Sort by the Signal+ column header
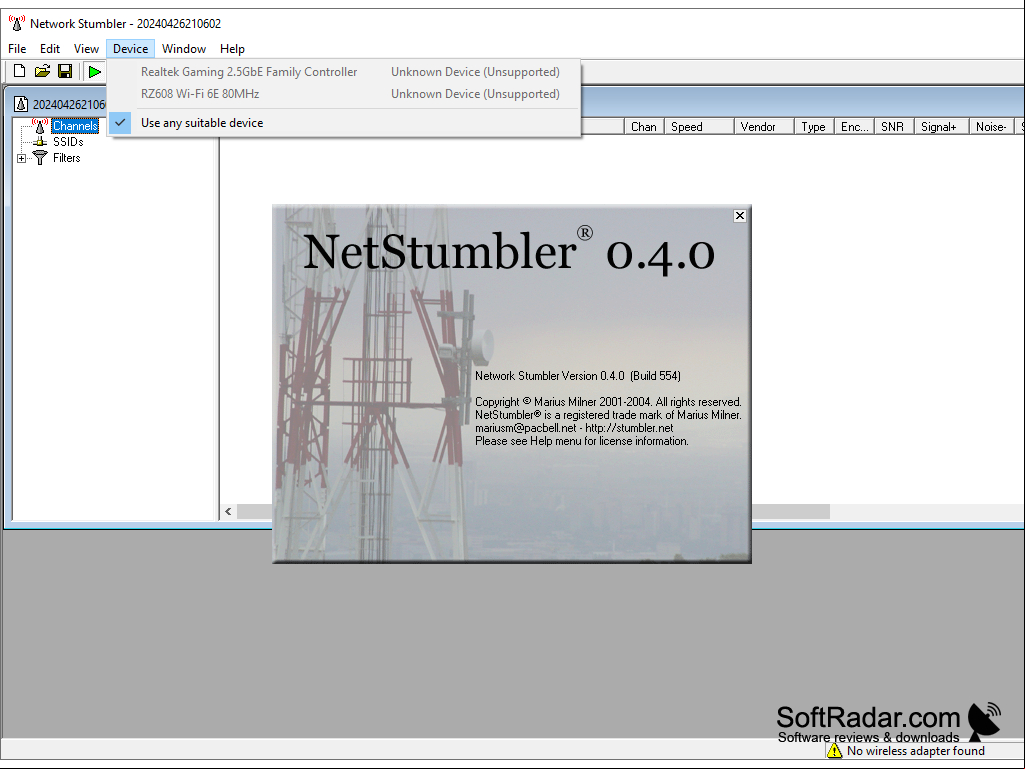This screenshot has height=769, width=1025. (942, 127)
